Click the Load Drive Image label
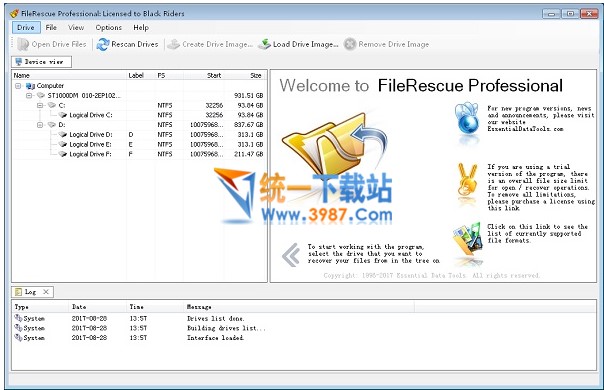The image size is (604, 390). click(305, 44)
